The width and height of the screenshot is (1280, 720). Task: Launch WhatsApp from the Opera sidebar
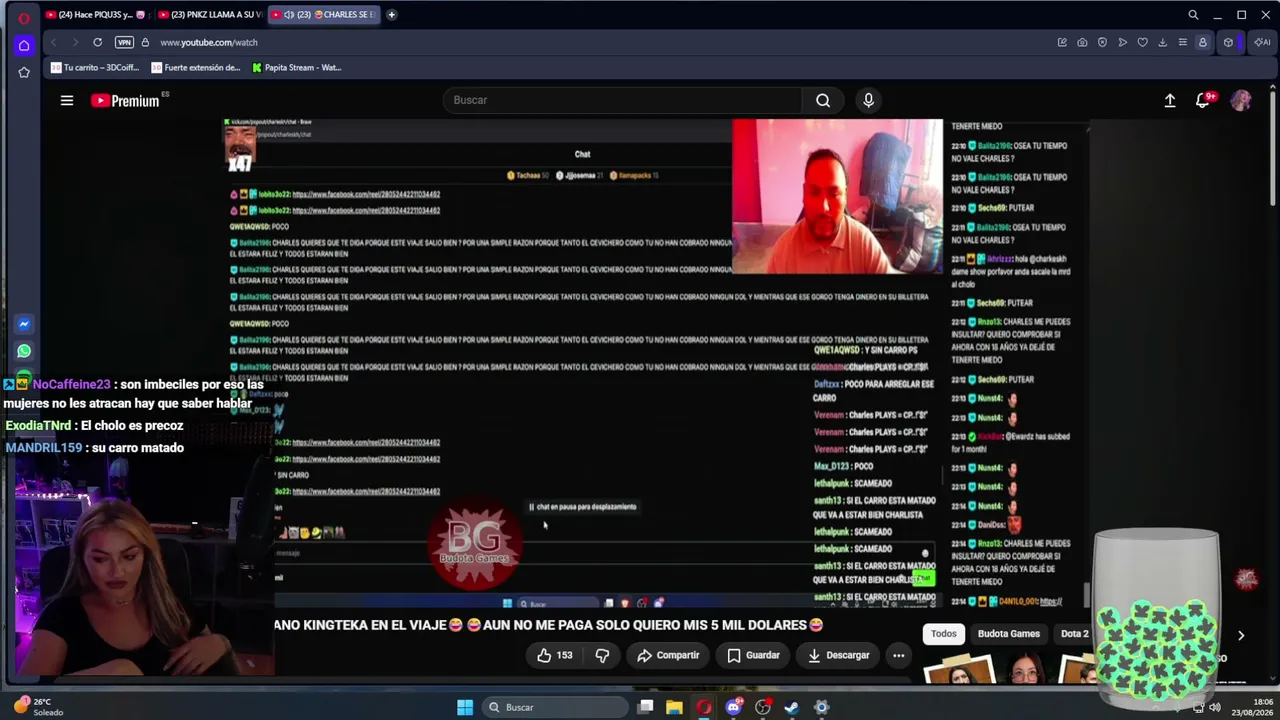24,351
